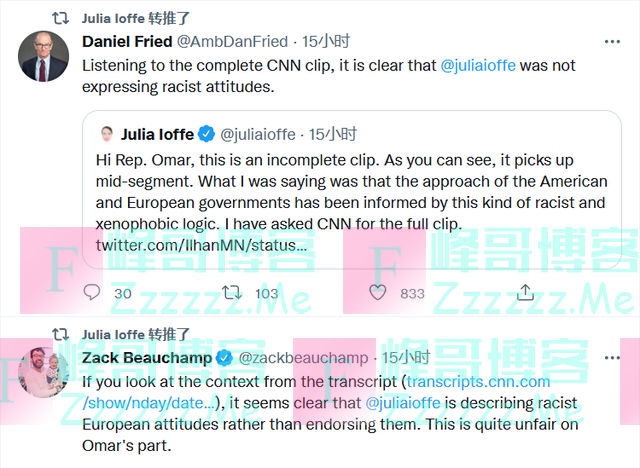Click Zack Beauchamp's verified badge
This screenshot has height=468, width=640.
pos(222,357)
